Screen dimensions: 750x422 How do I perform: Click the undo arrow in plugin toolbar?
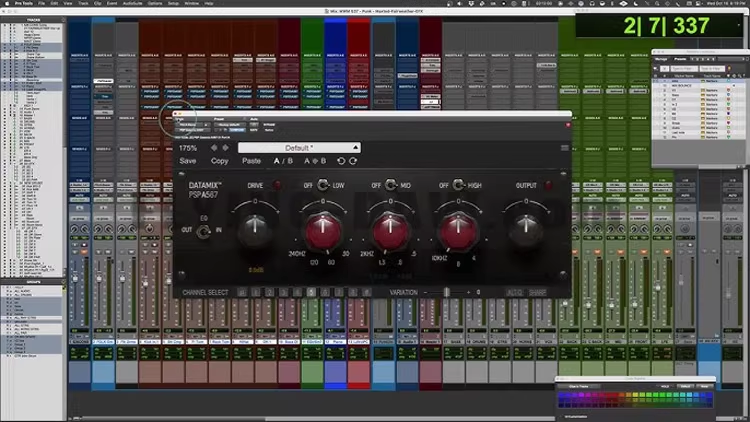coord(341,161)
